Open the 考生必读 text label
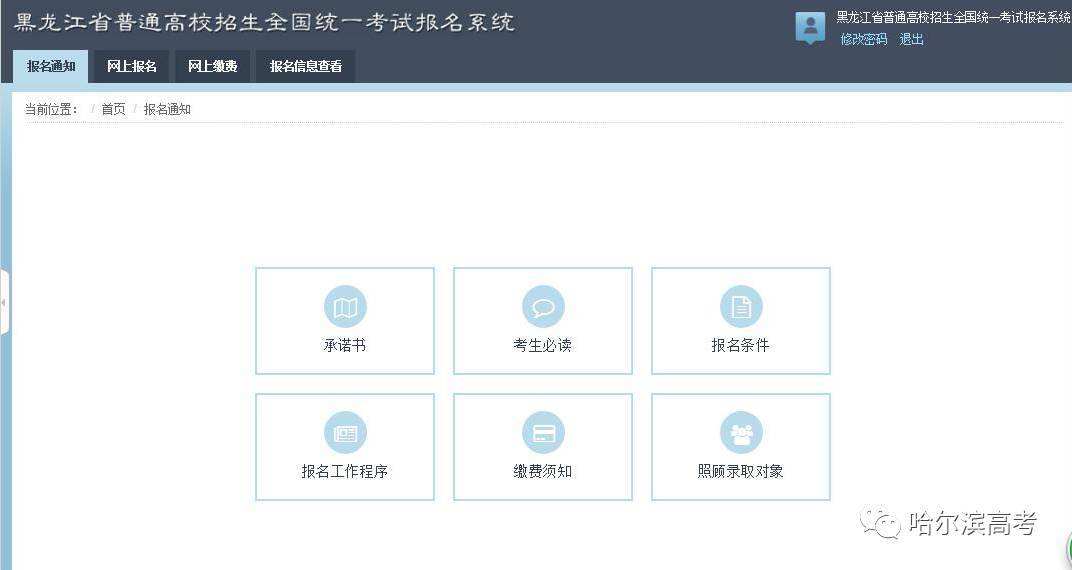Screen dimensions: 1072x570 pyautogui.click(x=543, y=345)
